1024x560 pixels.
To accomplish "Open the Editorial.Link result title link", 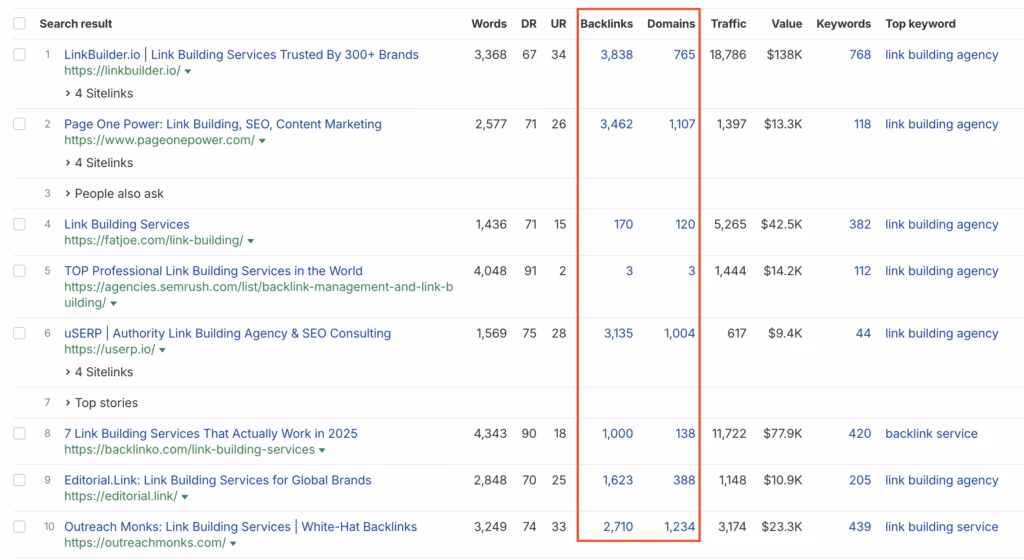I will tap(217, 480).
